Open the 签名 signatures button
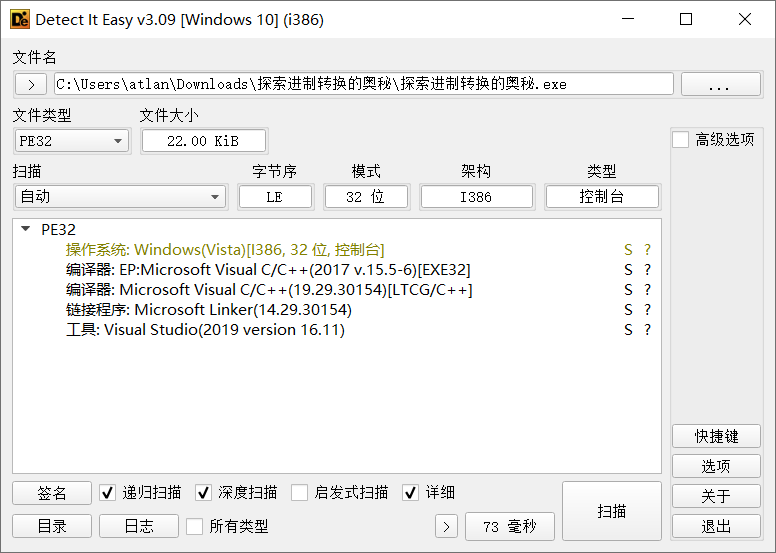Viewport: 776px width, 553px height. coord(52,493)
